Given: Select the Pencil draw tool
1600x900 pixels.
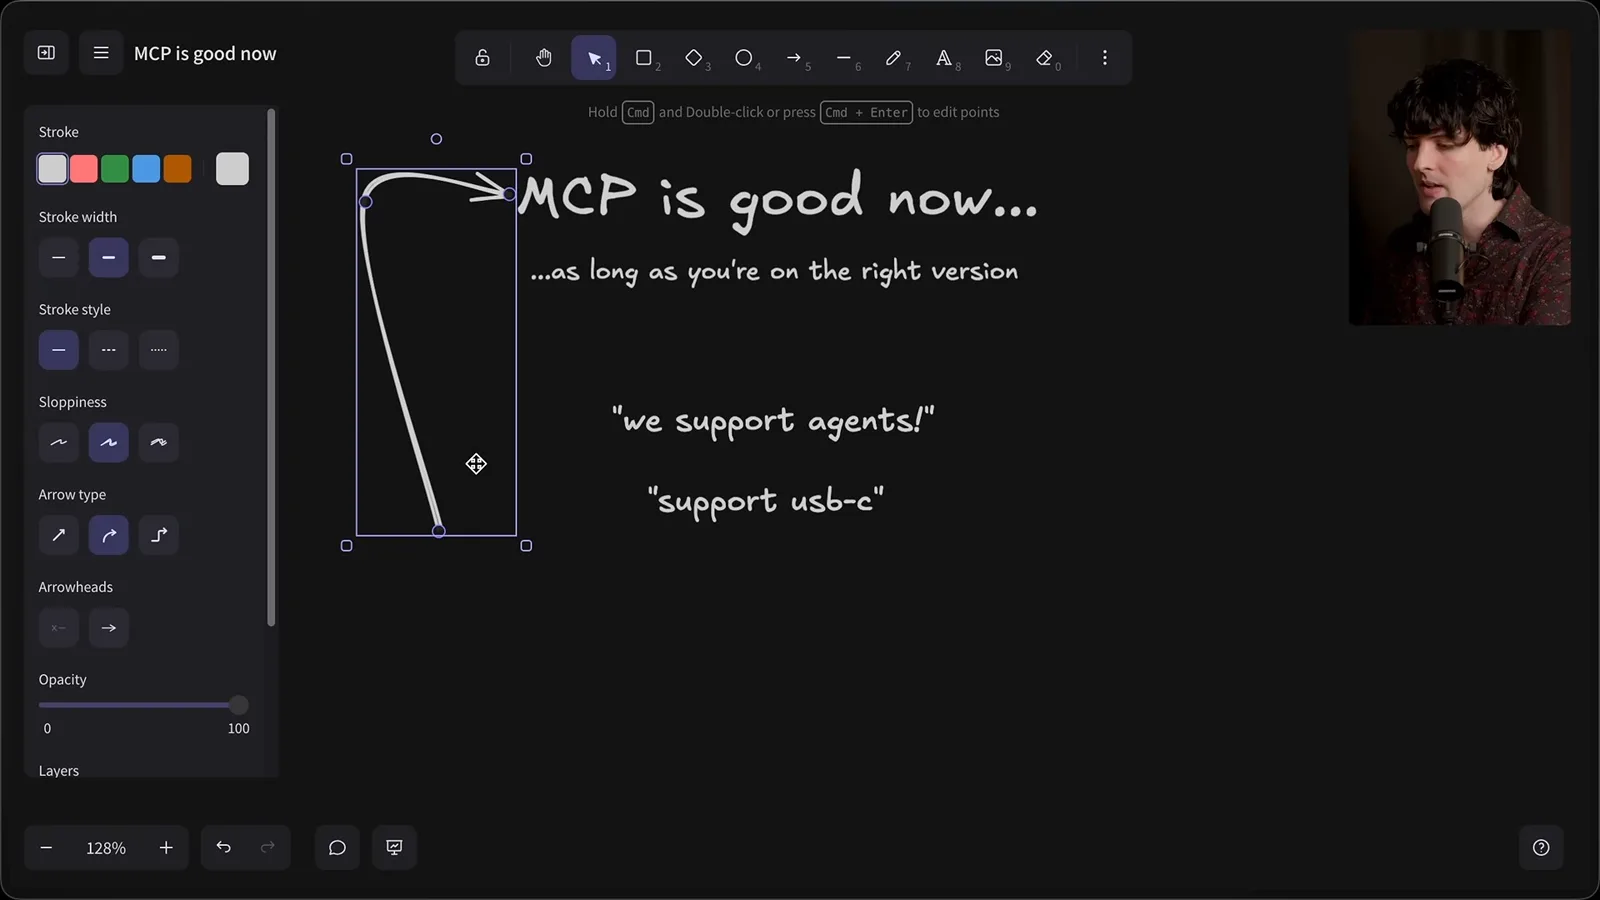Looking at the screenshot, I should [x=894, y=58].
